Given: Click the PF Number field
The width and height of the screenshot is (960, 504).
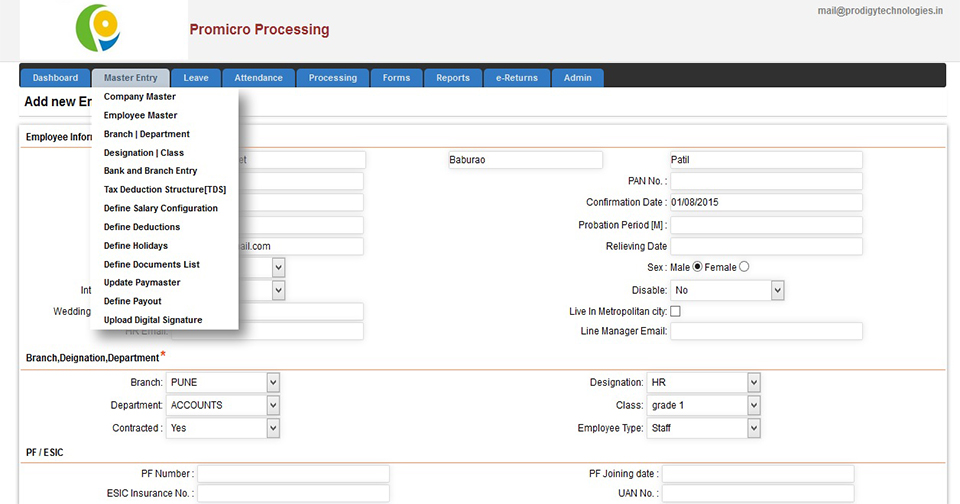Looking at the screenshot, I should pyautogui.click(x=293, y=474).
